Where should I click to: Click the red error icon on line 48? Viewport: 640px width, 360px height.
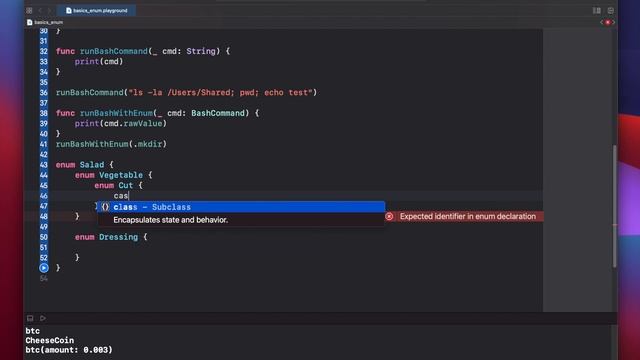pyautogui.click(x=389, y=216)
